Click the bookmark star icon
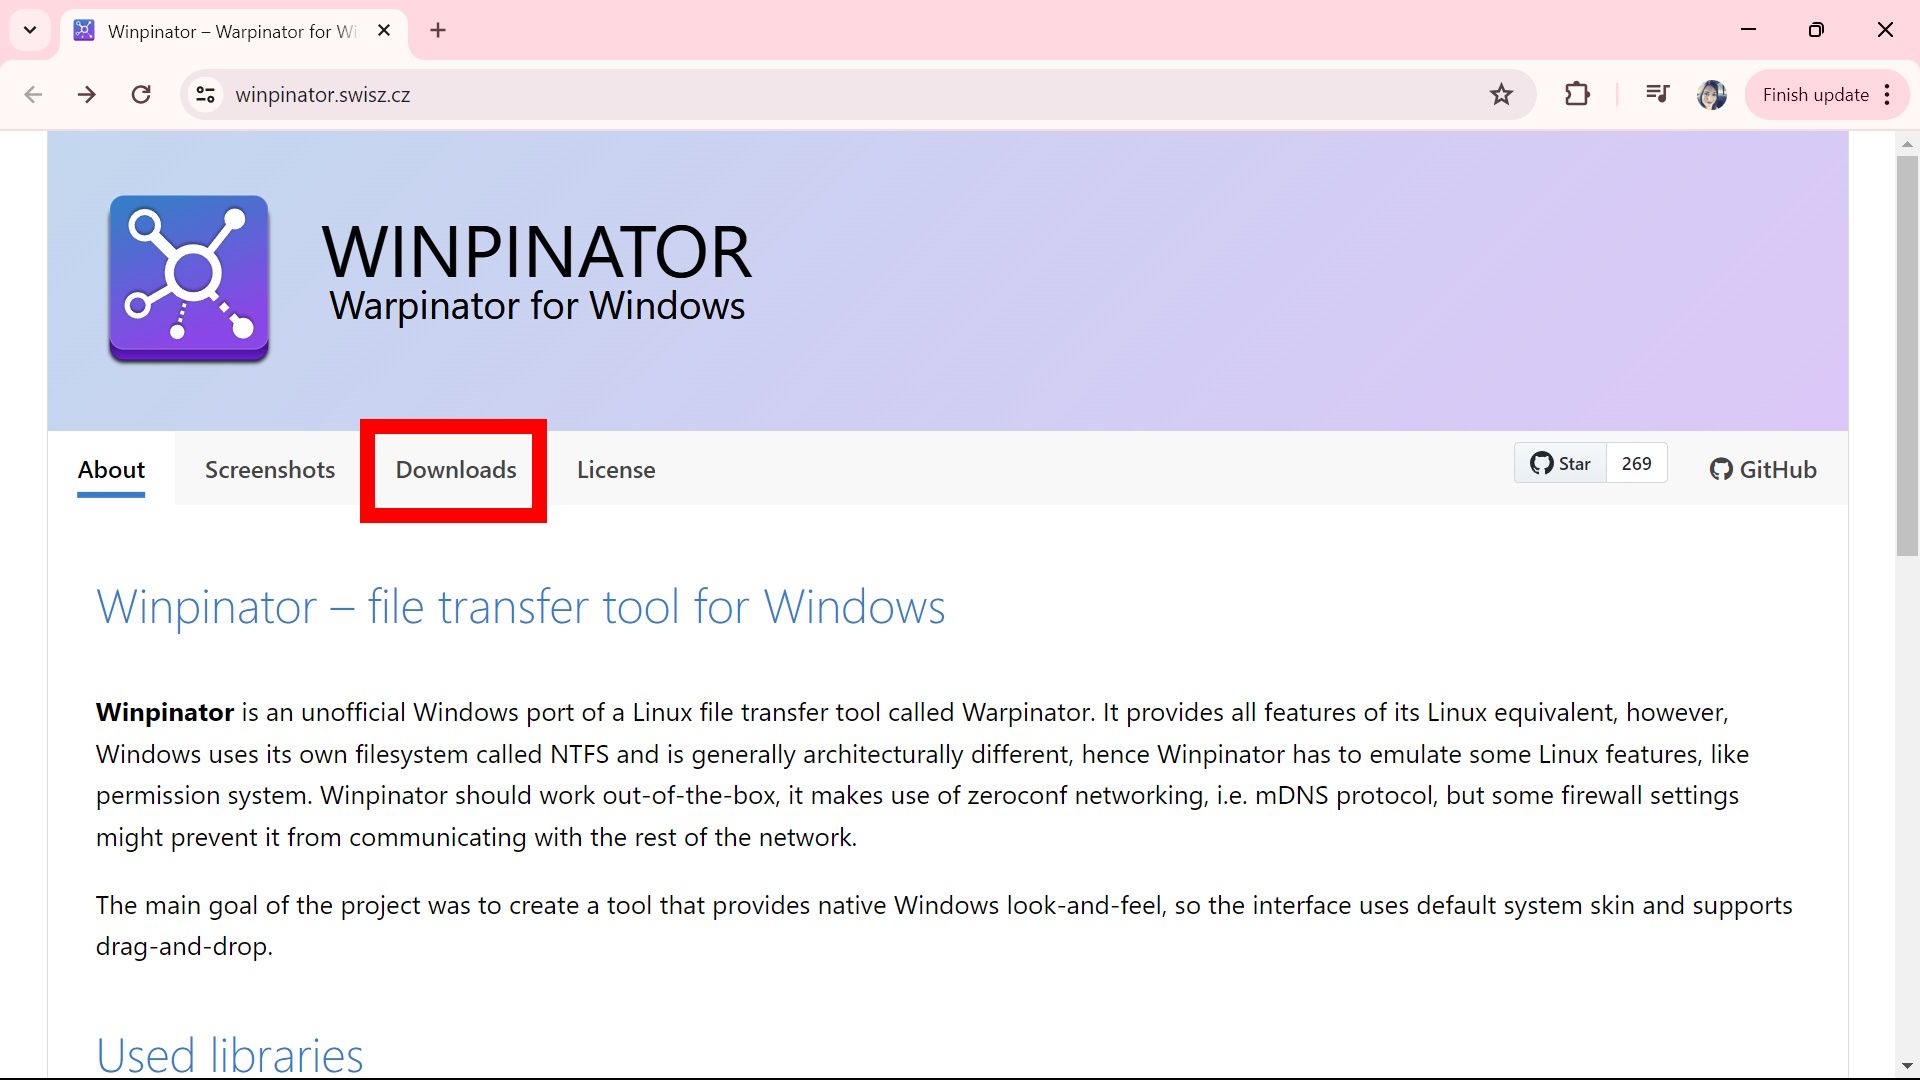The width and height of the screenshot is (1920, 1080). tap(1502, 94)
